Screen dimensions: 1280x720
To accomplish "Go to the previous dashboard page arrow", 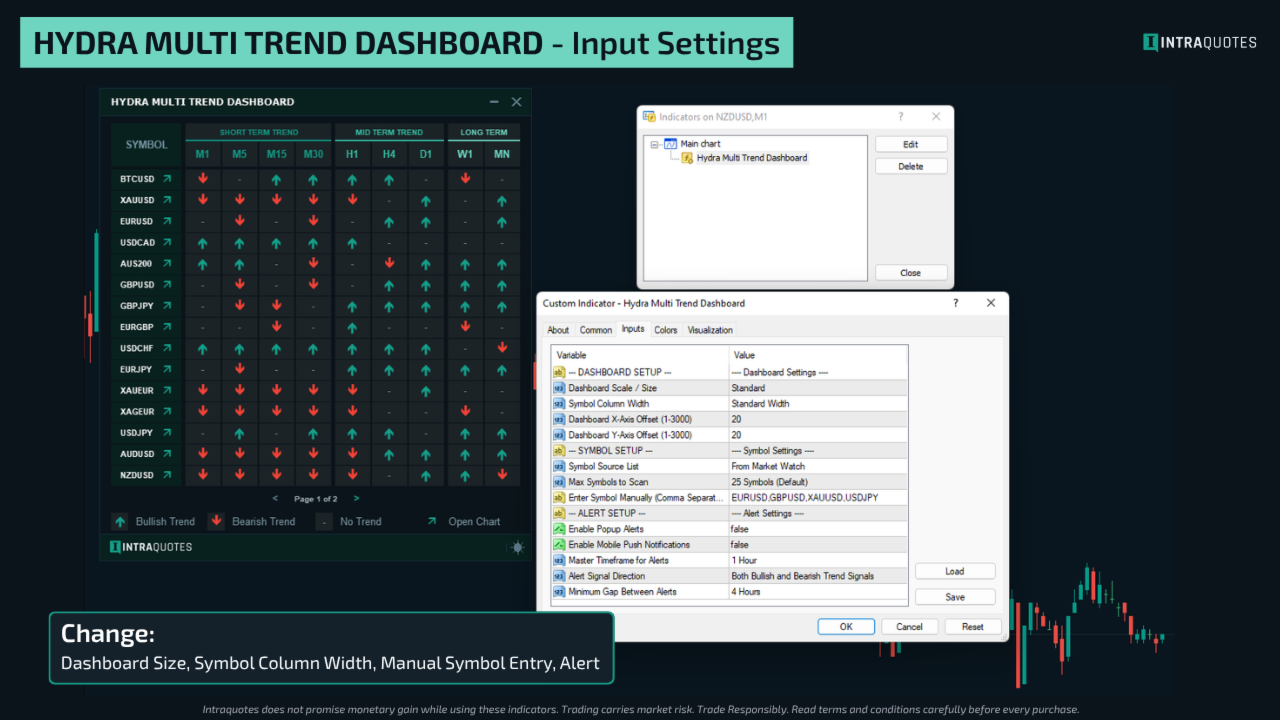I will [x=276, y=498].
